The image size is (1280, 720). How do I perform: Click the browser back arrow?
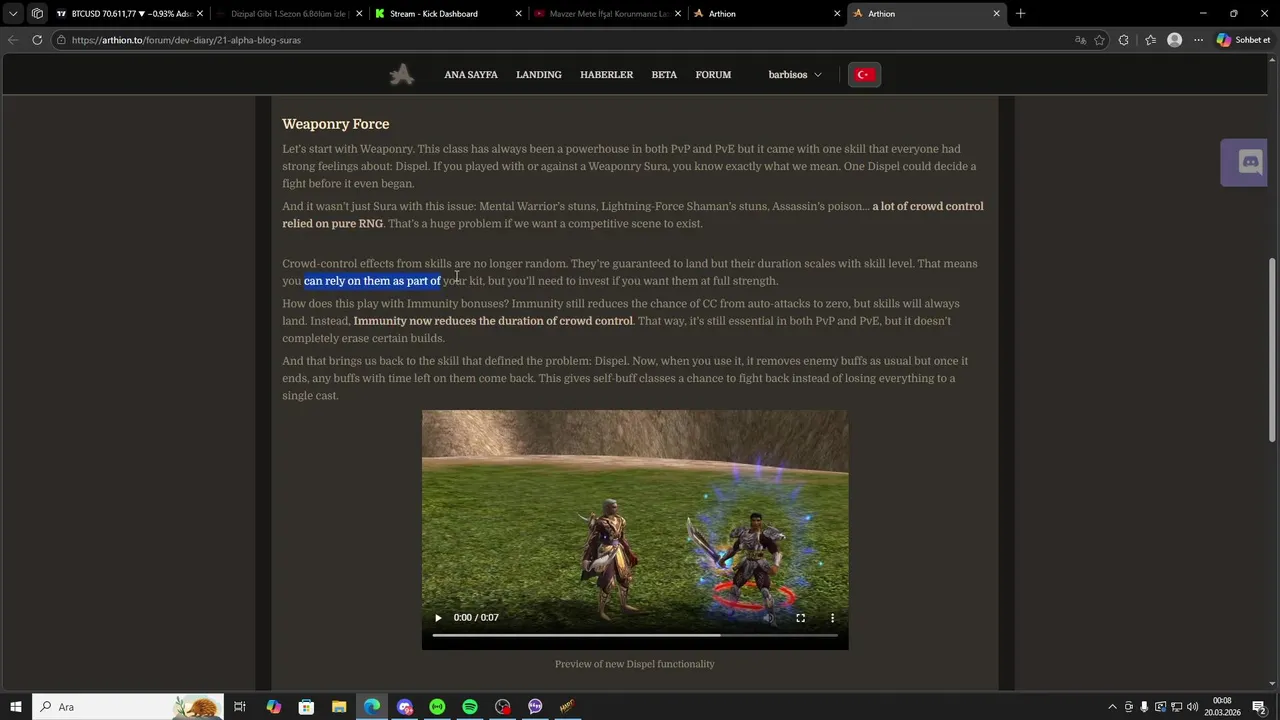click(12, 40)
